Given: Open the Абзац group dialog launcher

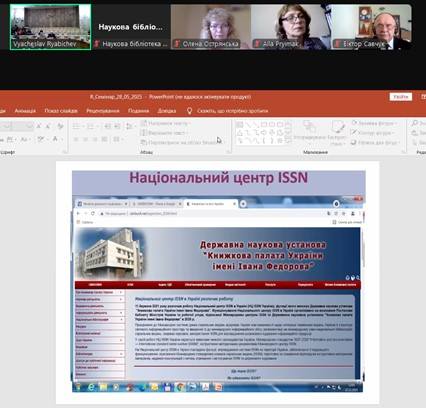Looking at the screenshot, I should point(228,152).
